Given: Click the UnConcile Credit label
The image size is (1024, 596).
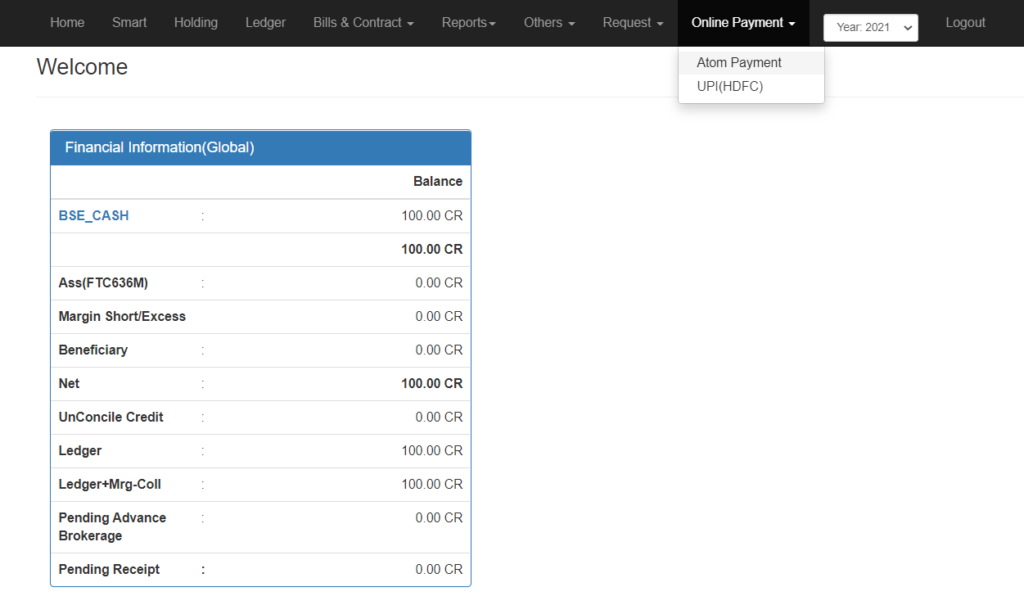Looking at the screenshot, I should coord(111,417).
